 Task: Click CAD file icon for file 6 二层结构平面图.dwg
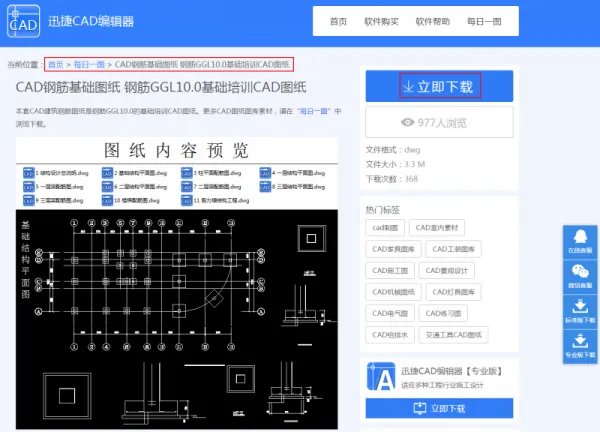[x=108, y=187]
